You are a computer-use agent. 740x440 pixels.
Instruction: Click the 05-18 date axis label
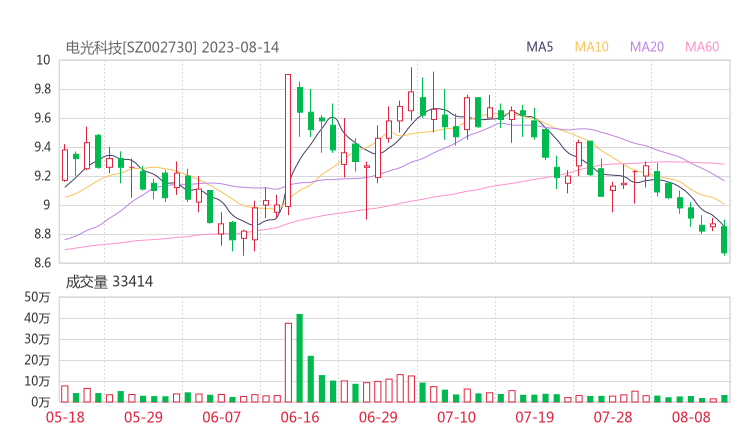(65, 417)
